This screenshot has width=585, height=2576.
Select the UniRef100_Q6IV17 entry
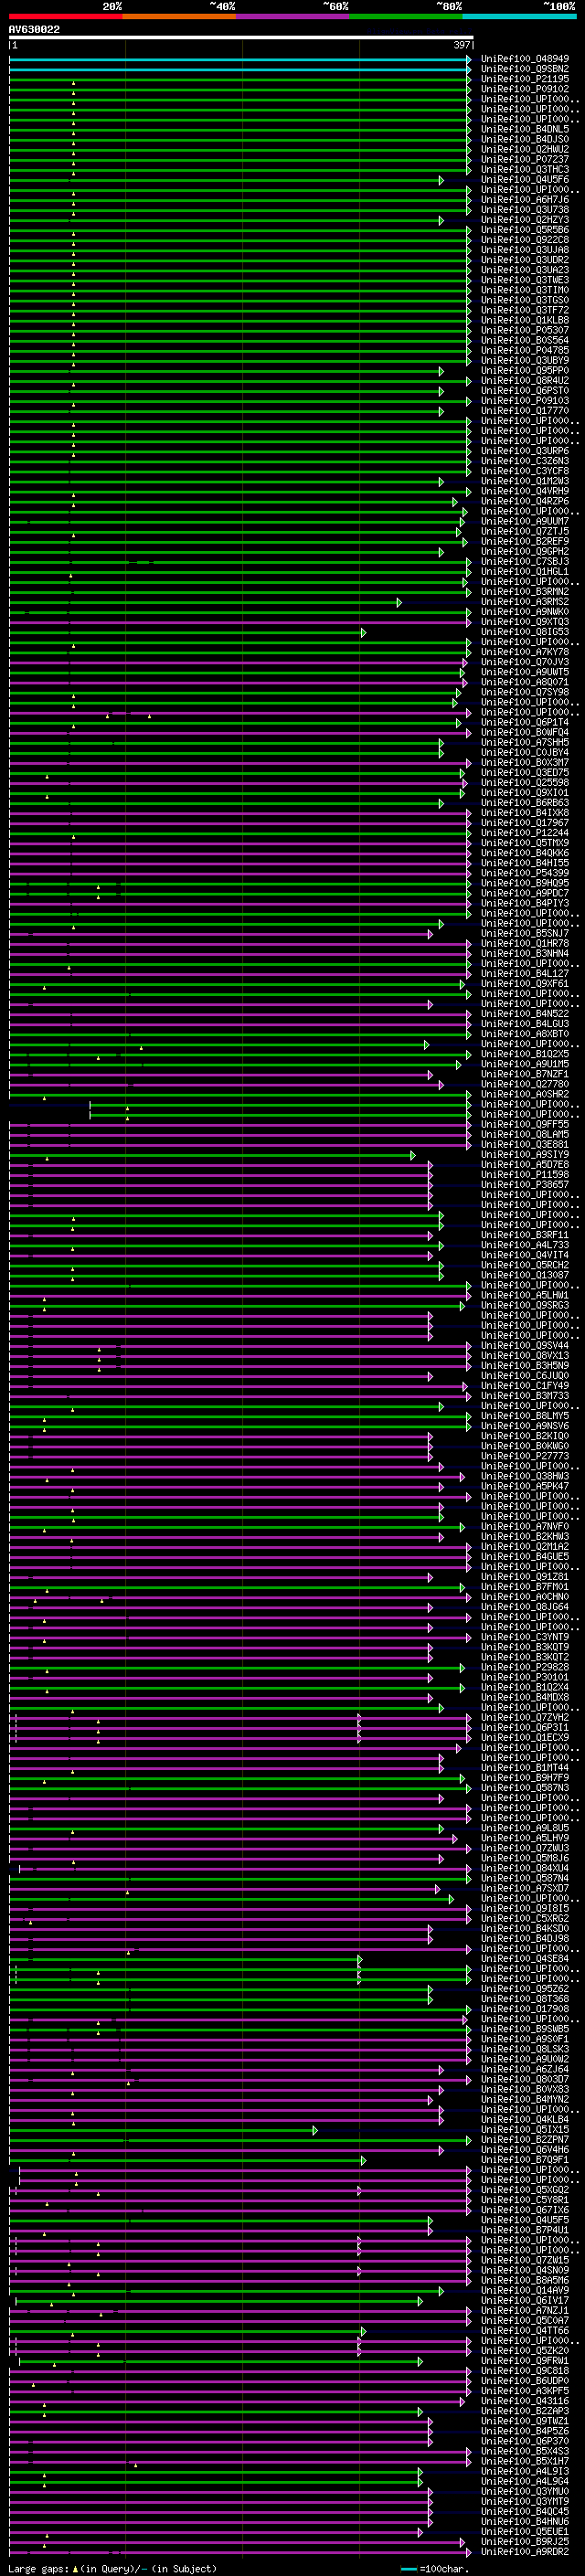point(524,2300)
